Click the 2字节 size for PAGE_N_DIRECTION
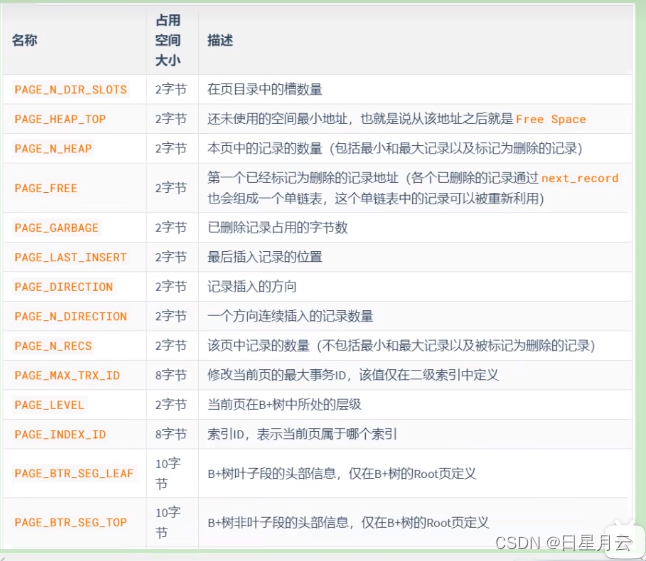This screenshot has height=561, width=646. click(x=171, y=316)
